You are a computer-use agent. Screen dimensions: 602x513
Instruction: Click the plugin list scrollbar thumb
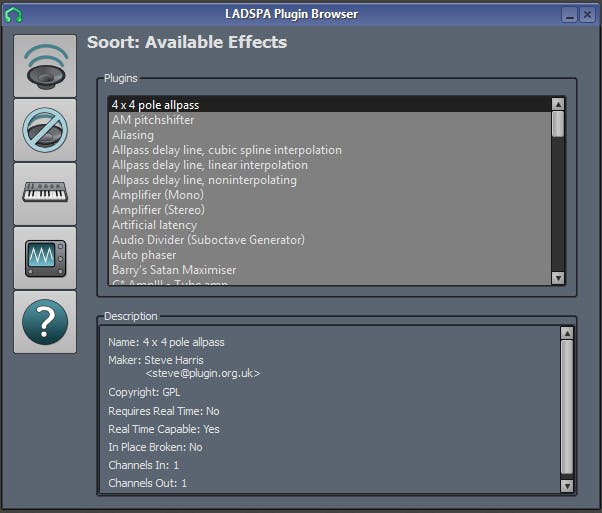coord(558,124)
